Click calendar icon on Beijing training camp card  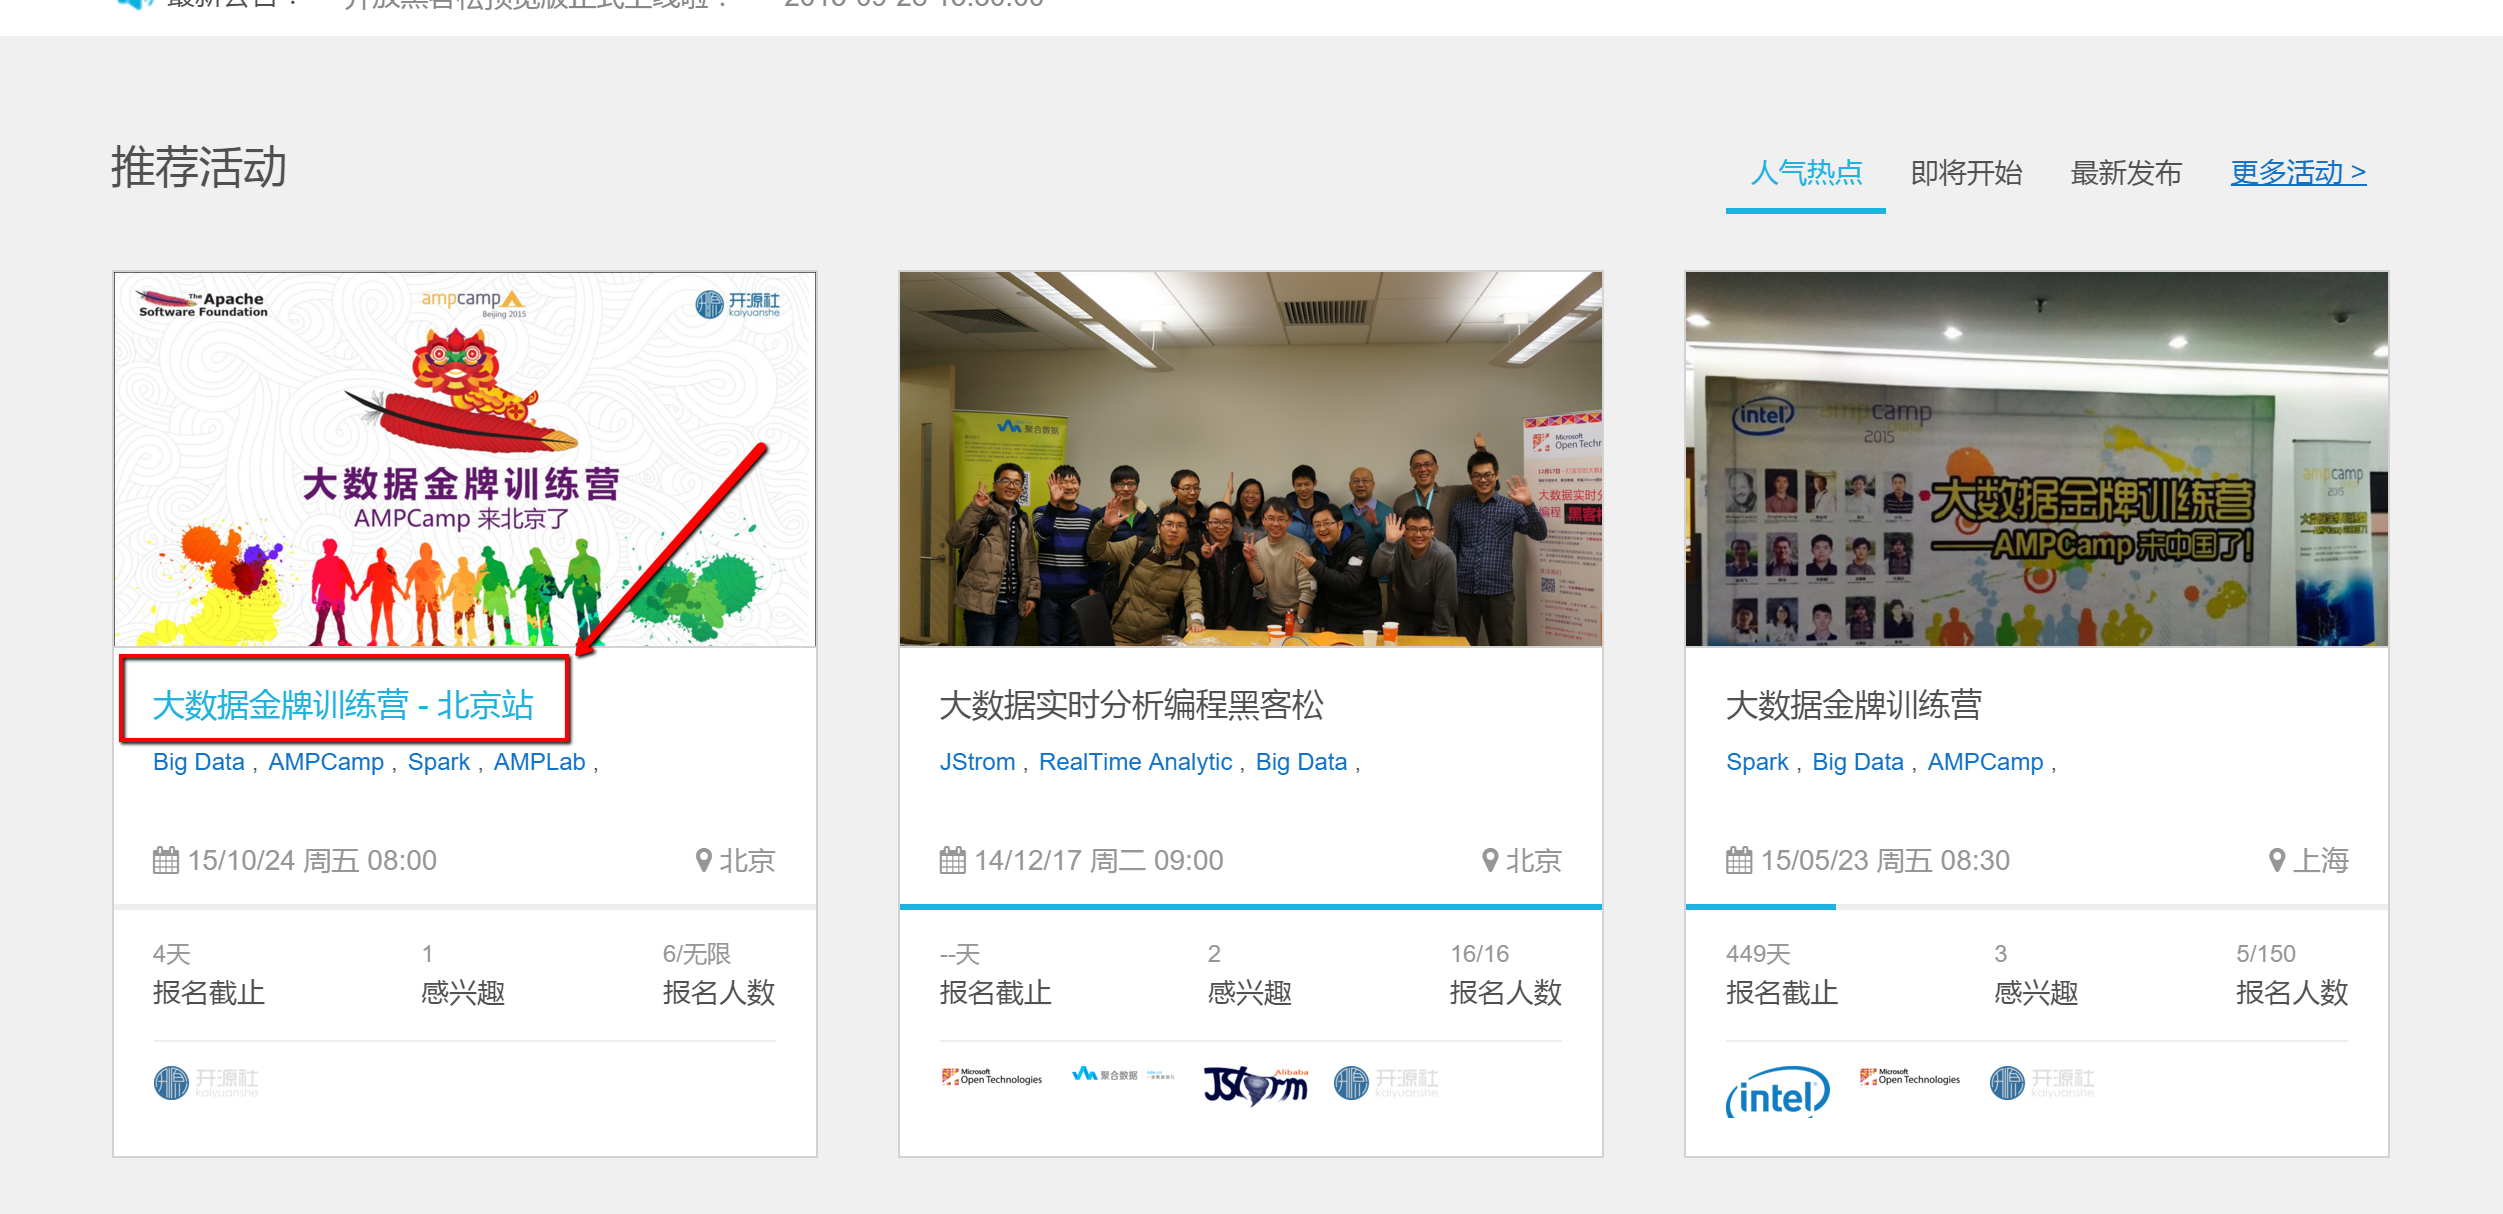coord(165,860)
